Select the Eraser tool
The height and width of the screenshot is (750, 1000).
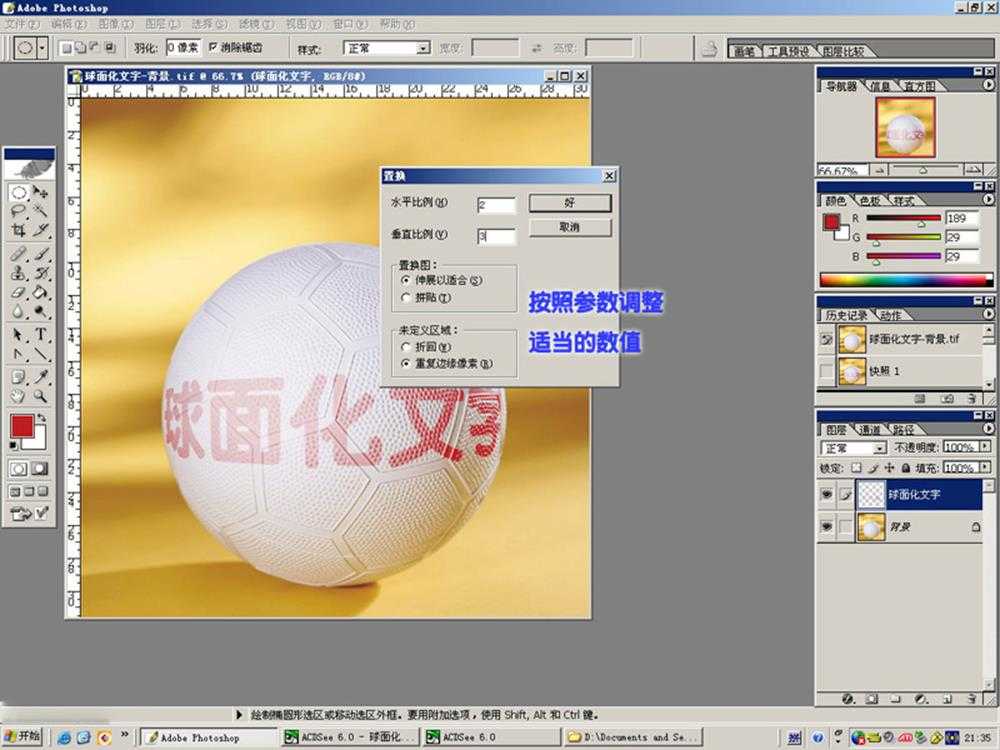19,292
